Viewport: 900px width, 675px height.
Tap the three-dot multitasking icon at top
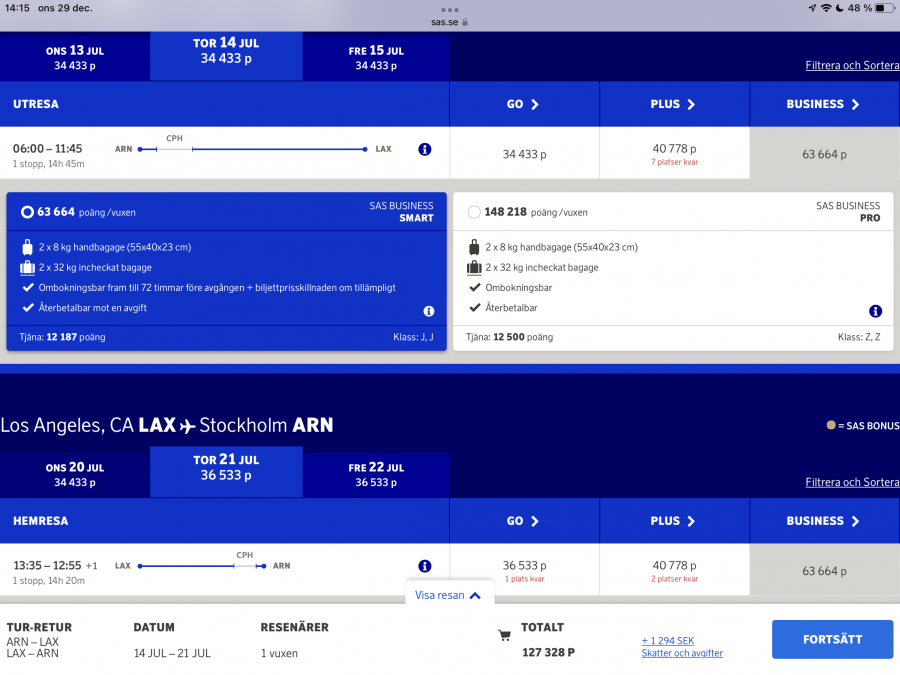pyautogui.click(x=450, y=9)
